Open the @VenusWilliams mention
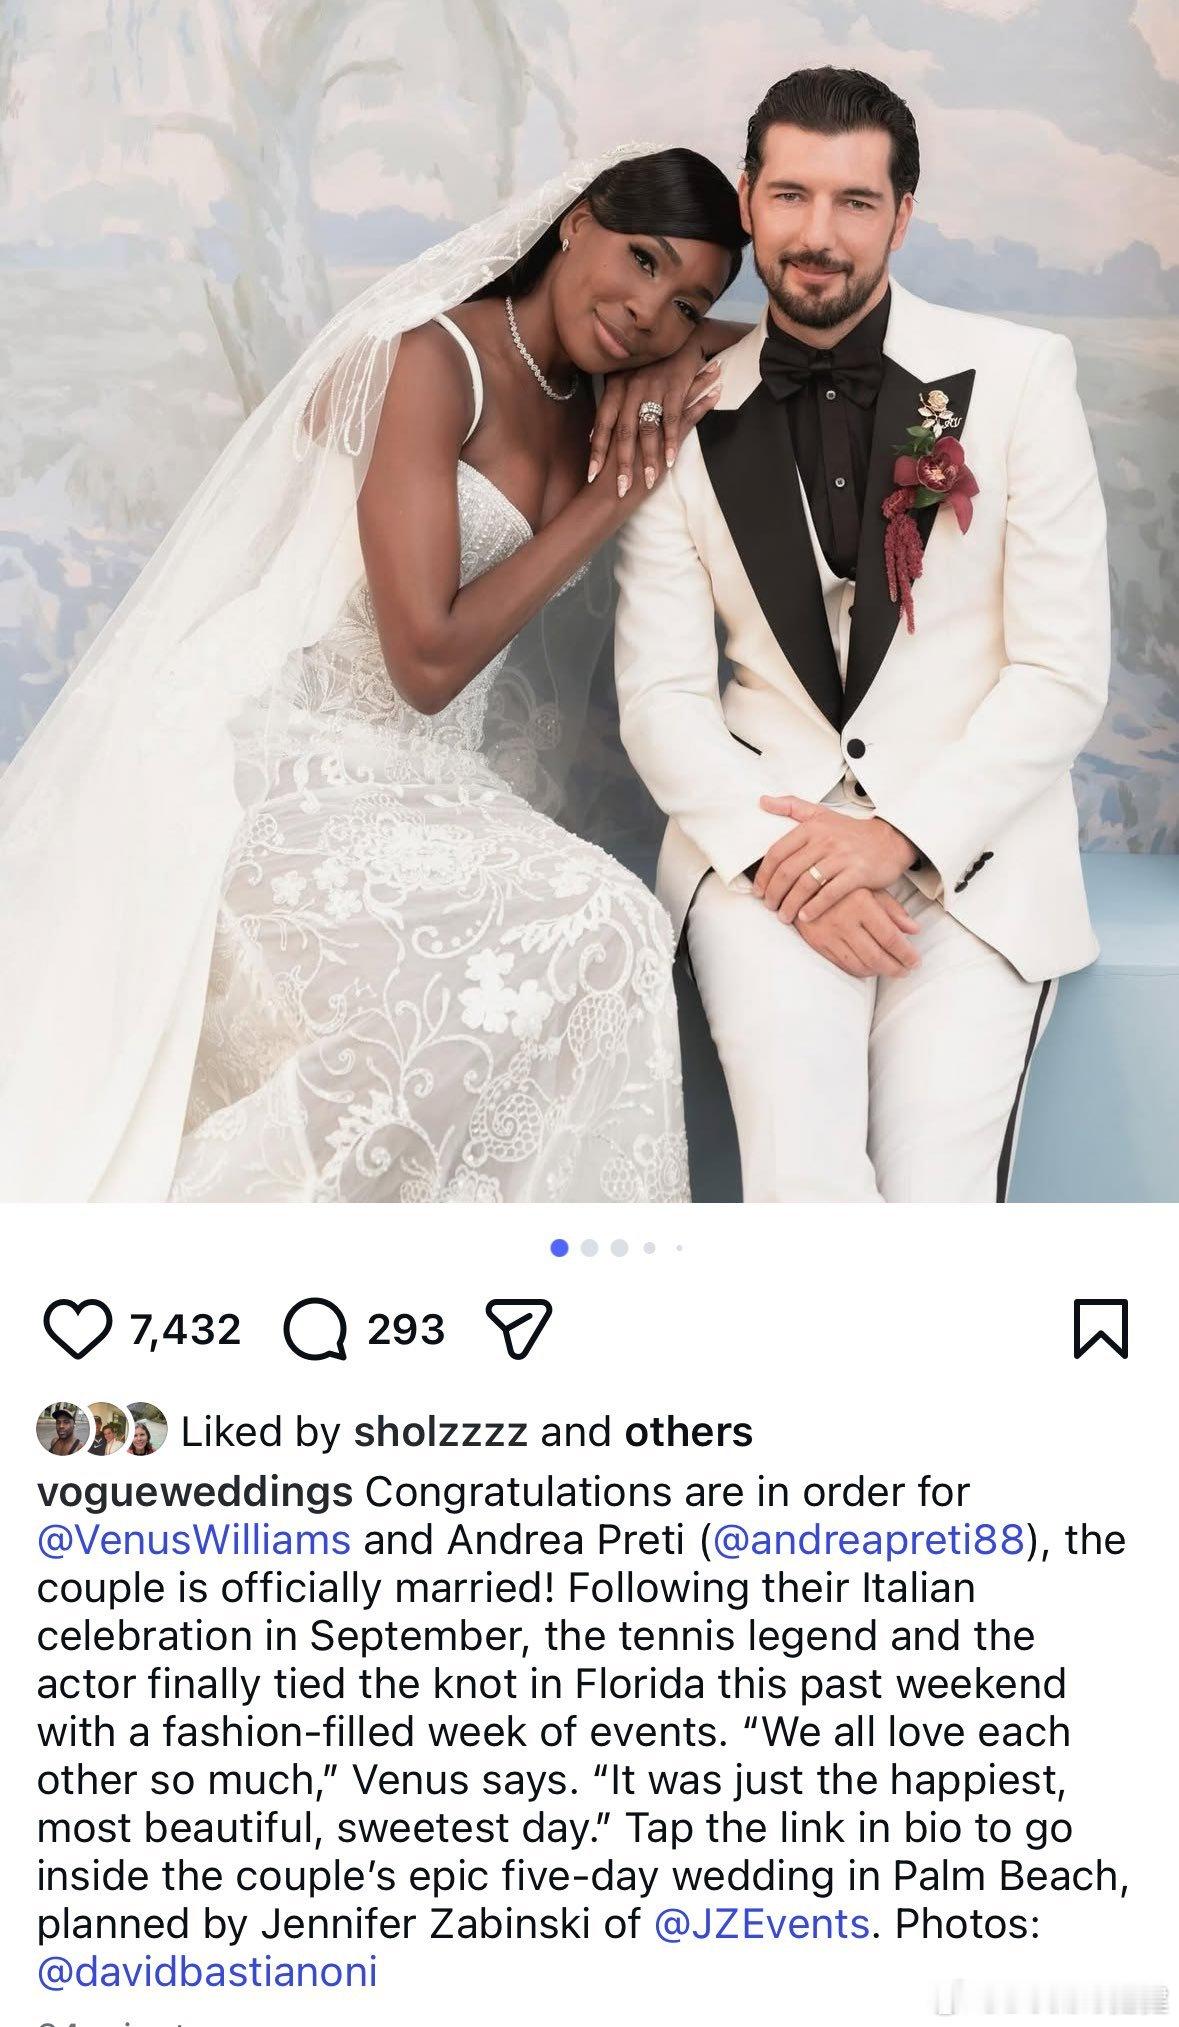Viewport: 1179px width, 2027px height. [x=194, y=1539]
